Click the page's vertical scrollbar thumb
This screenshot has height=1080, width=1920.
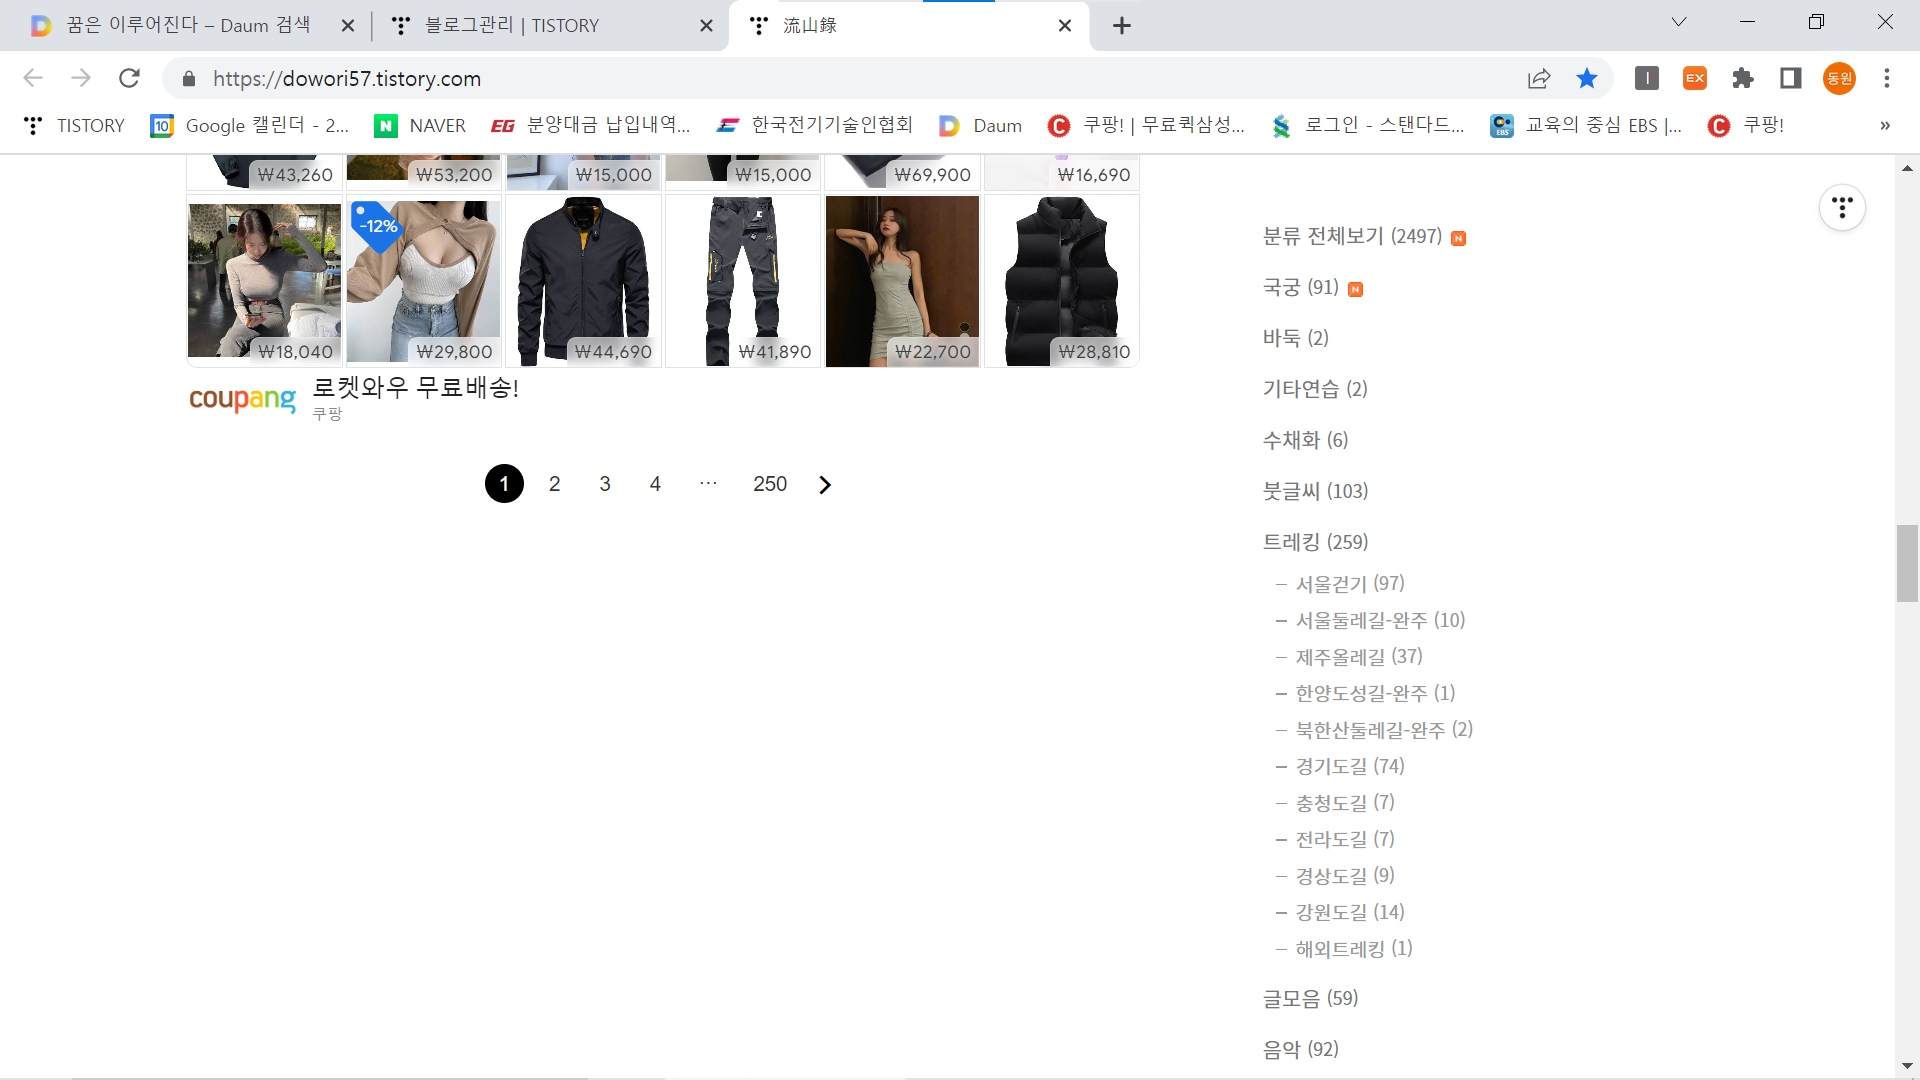point(1906,563)
